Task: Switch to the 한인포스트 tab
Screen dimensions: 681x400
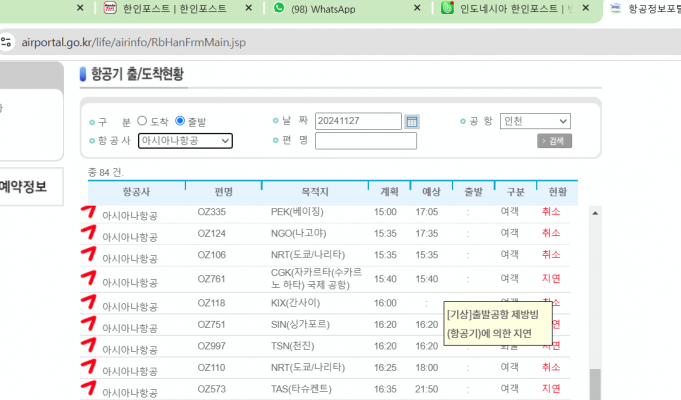Action: tap(180, 8)
